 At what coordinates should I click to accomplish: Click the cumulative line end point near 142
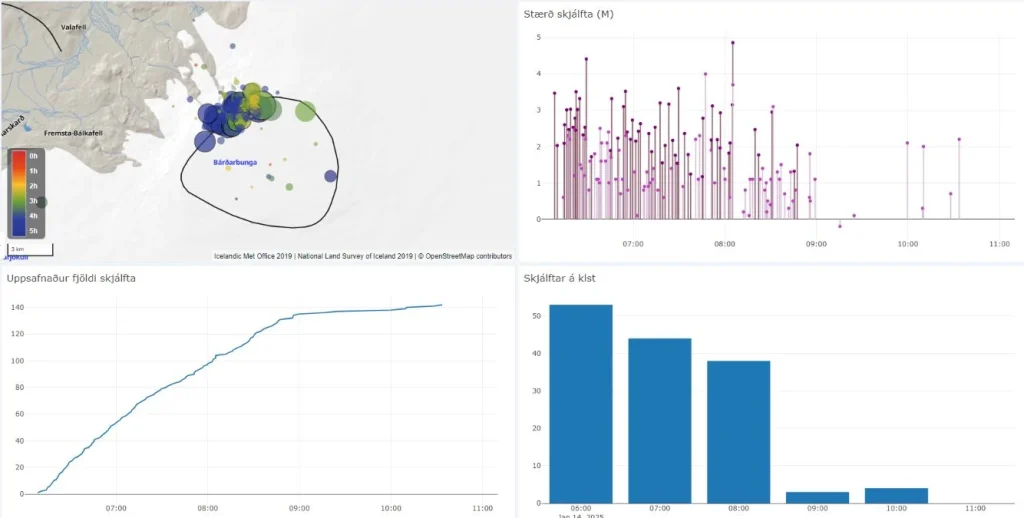click(x=441, y=304)
